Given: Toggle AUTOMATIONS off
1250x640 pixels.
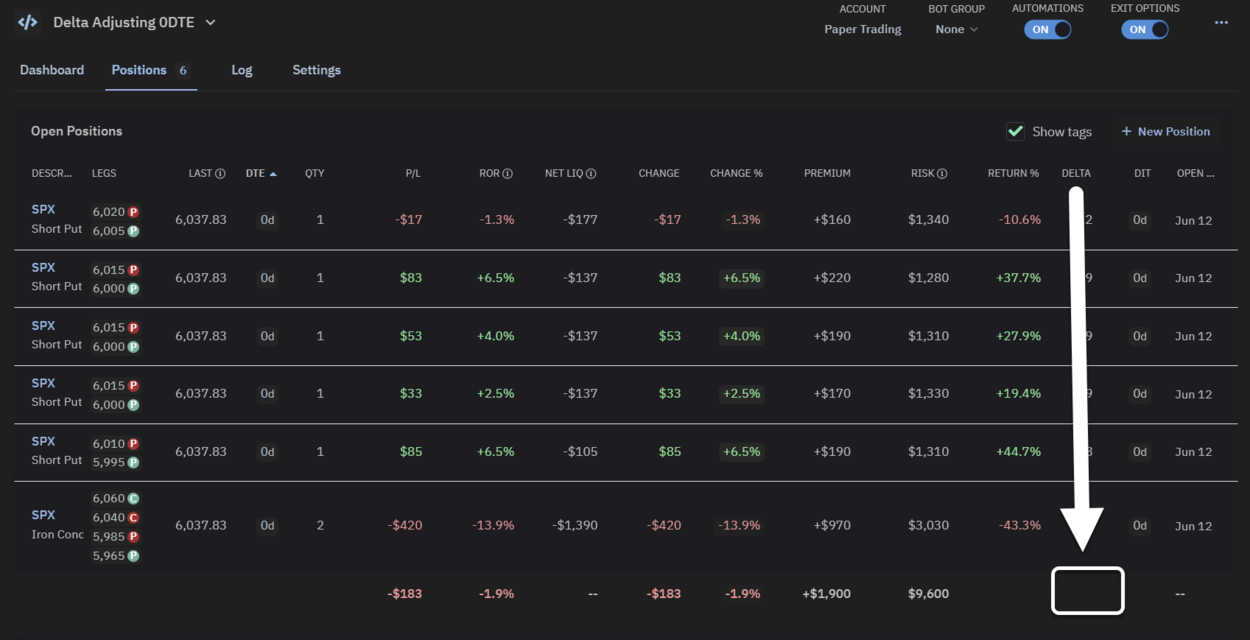Looking at the screenshot, I should click(x=1047, y=29).
